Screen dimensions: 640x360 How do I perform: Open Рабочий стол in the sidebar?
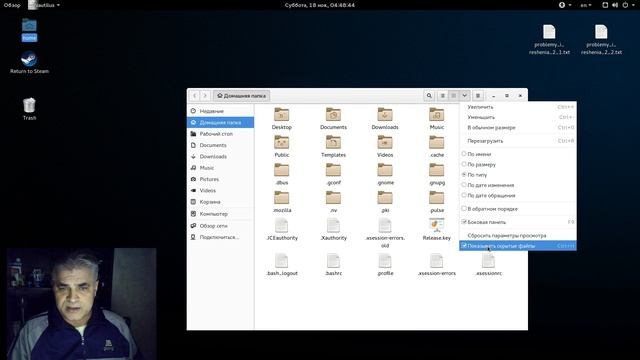220,134
